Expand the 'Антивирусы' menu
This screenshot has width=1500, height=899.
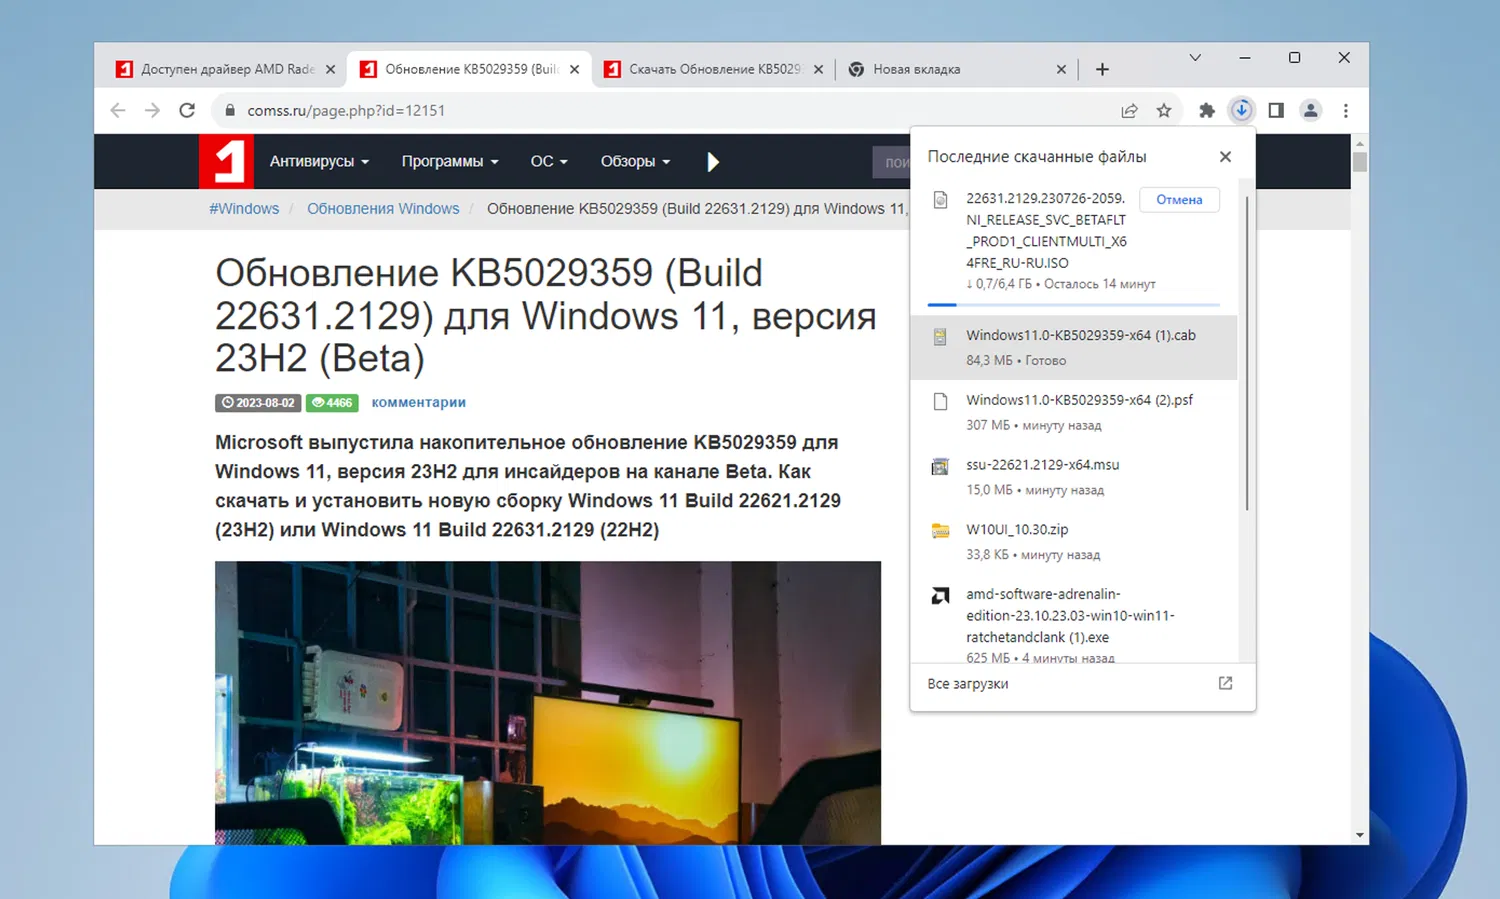[319, 161]
